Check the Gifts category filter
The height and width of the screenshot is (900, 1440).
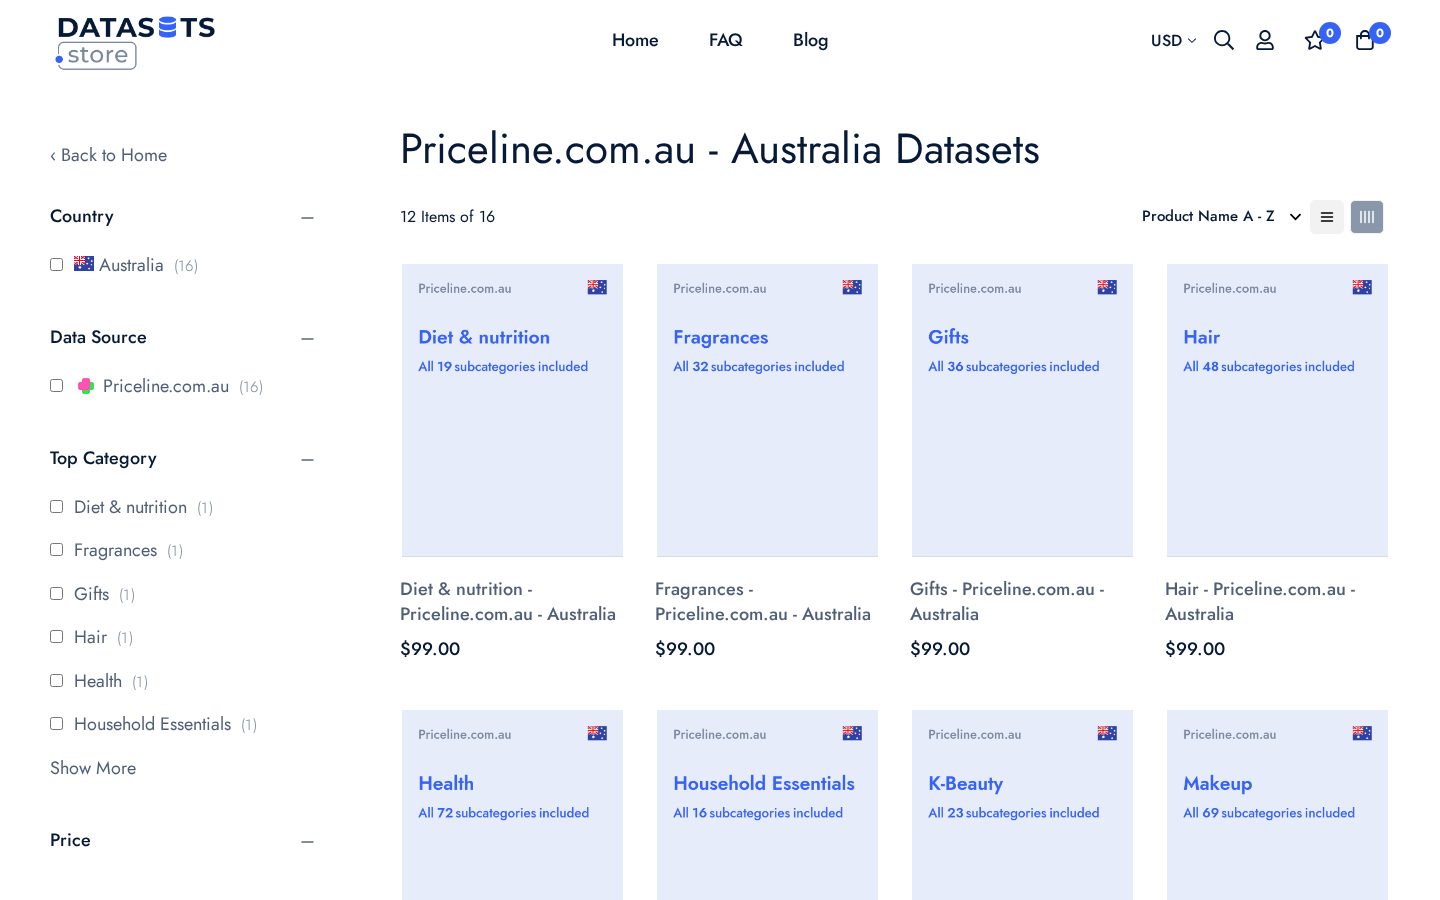(57, 594)
